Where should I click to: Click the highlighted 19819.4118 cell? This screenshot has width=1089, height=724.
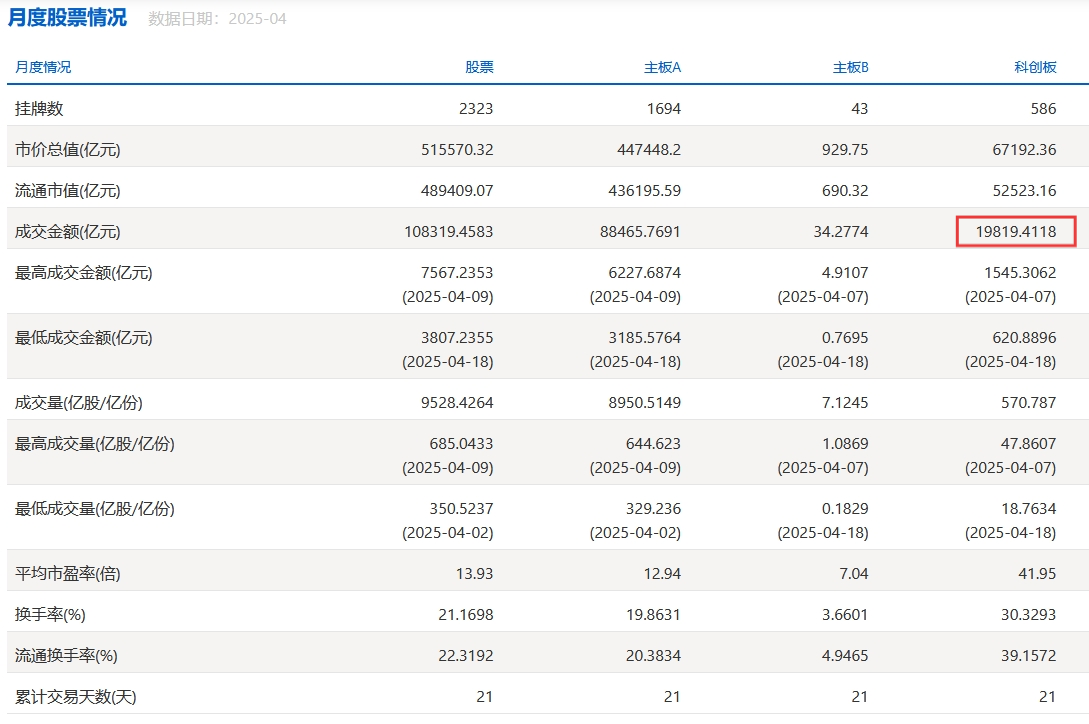[1015, 231]
